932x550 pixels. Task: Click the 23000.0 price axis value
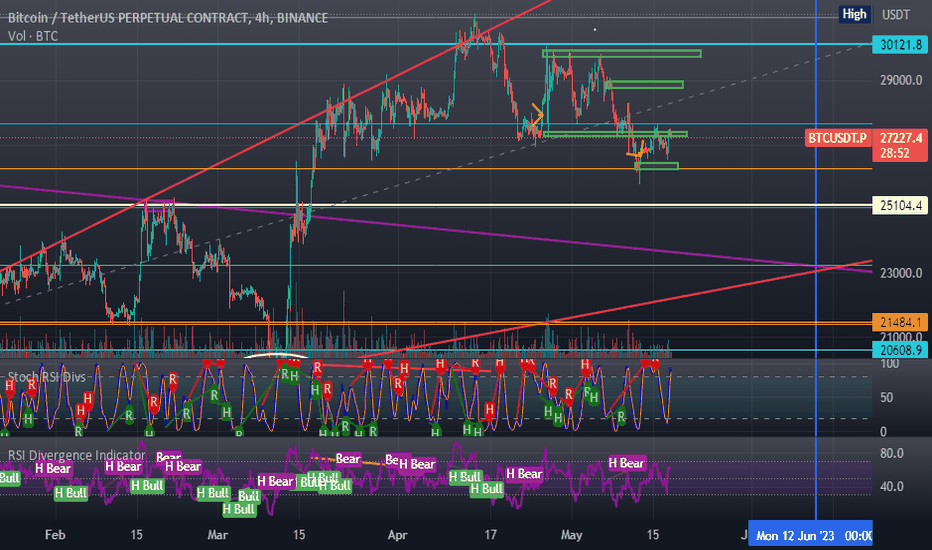click(900, 274)
